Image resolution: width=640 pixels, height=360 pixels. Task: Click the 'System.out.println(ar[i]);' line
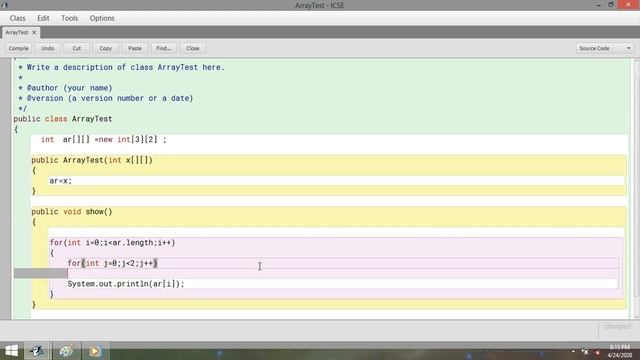coord(126,284)
